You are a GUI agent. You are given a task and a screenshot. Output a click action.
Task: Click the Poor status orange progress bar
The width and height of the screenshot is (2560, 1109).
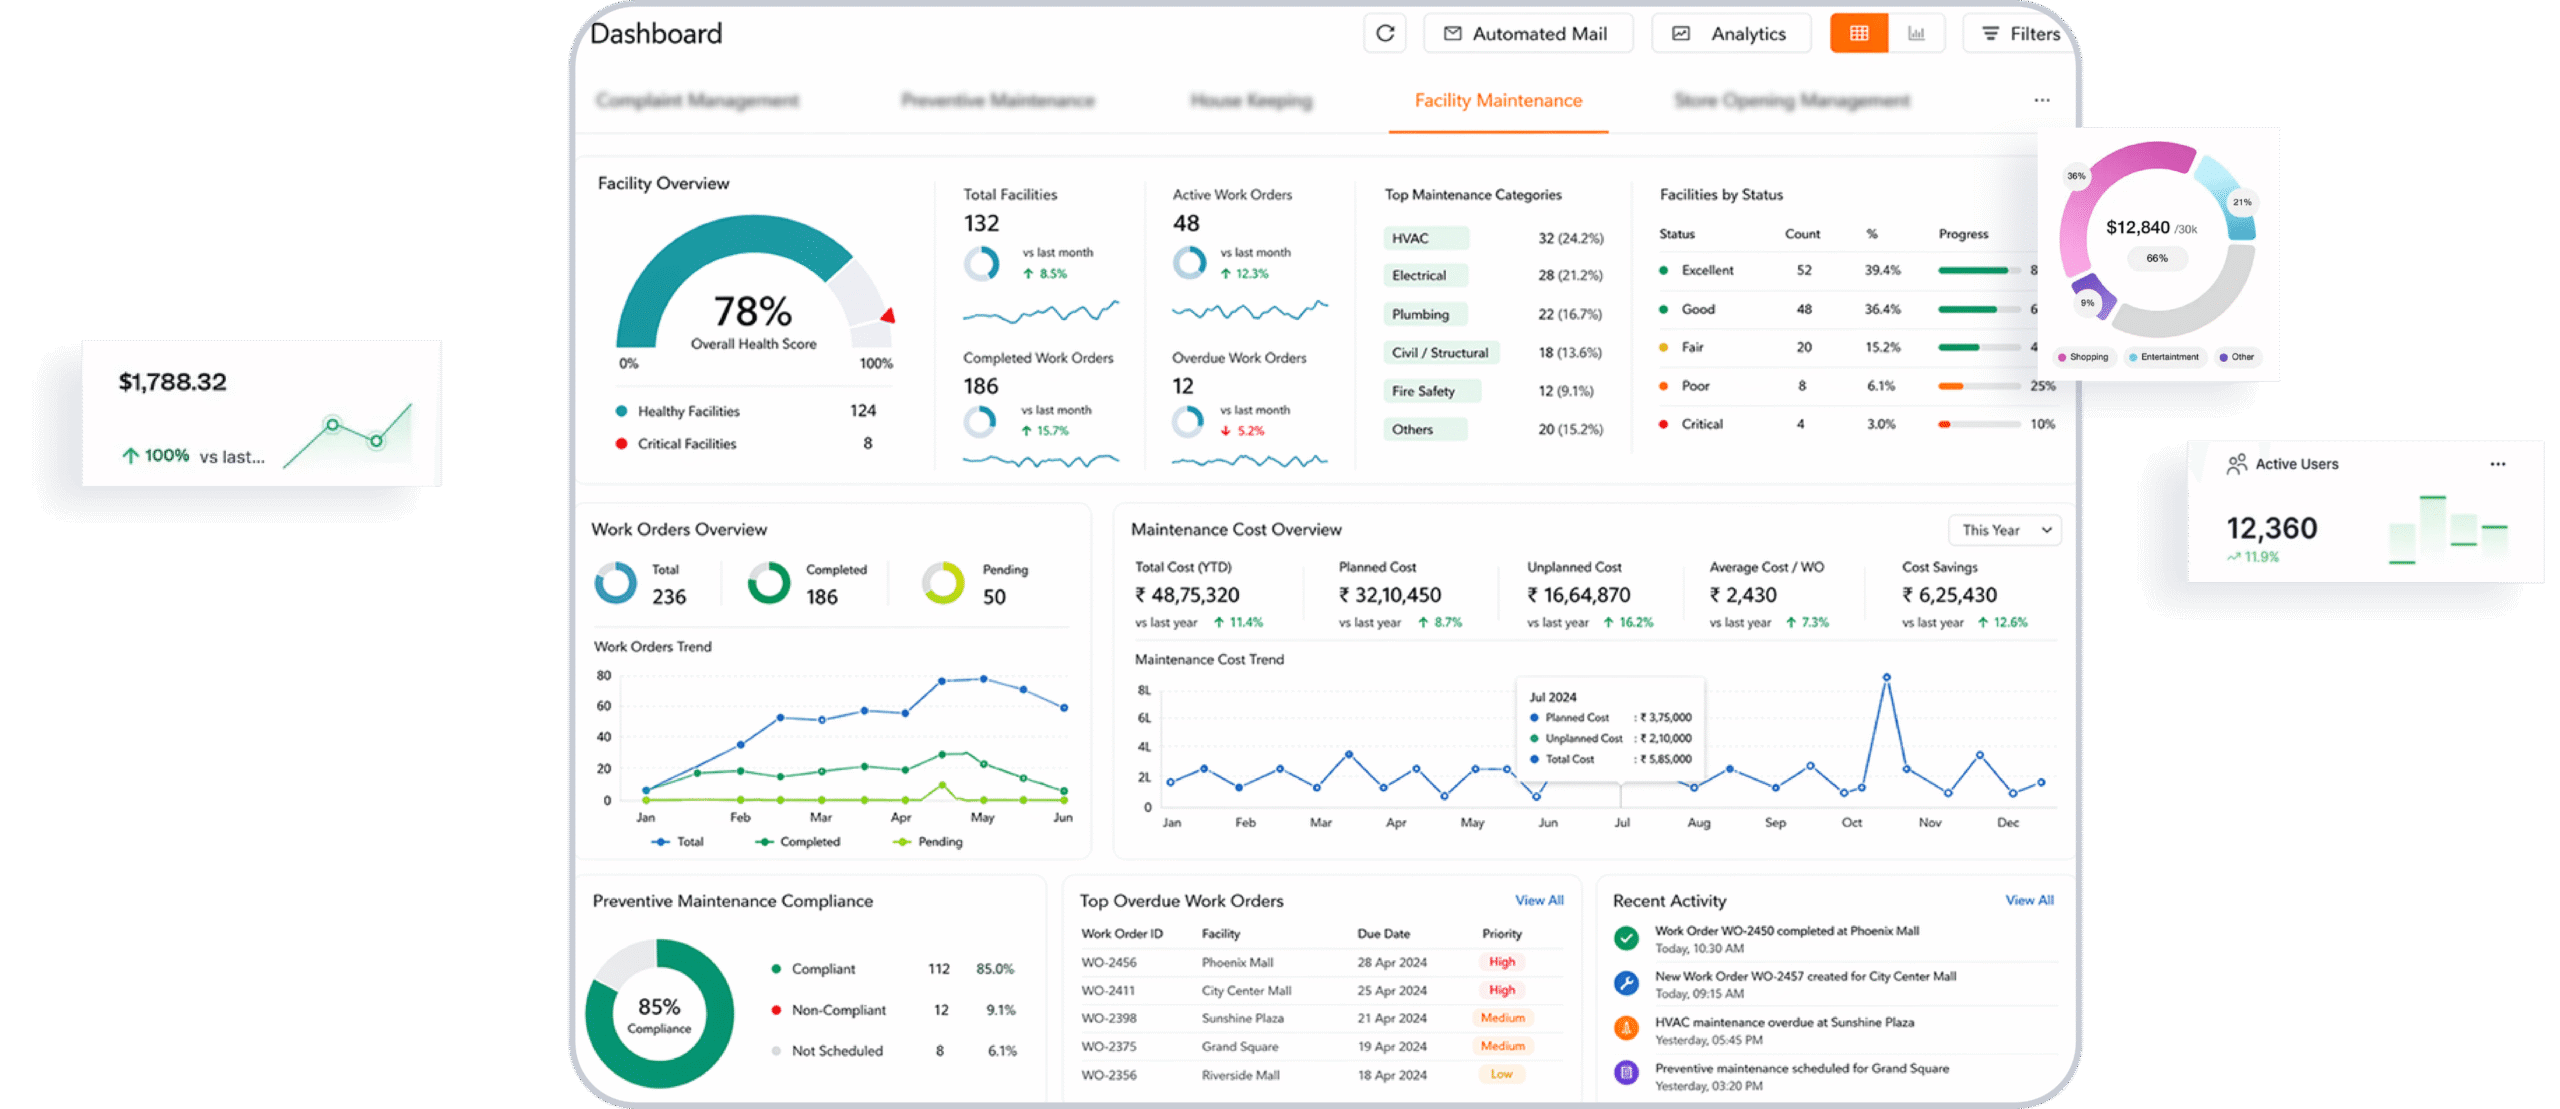[1979, 386]
